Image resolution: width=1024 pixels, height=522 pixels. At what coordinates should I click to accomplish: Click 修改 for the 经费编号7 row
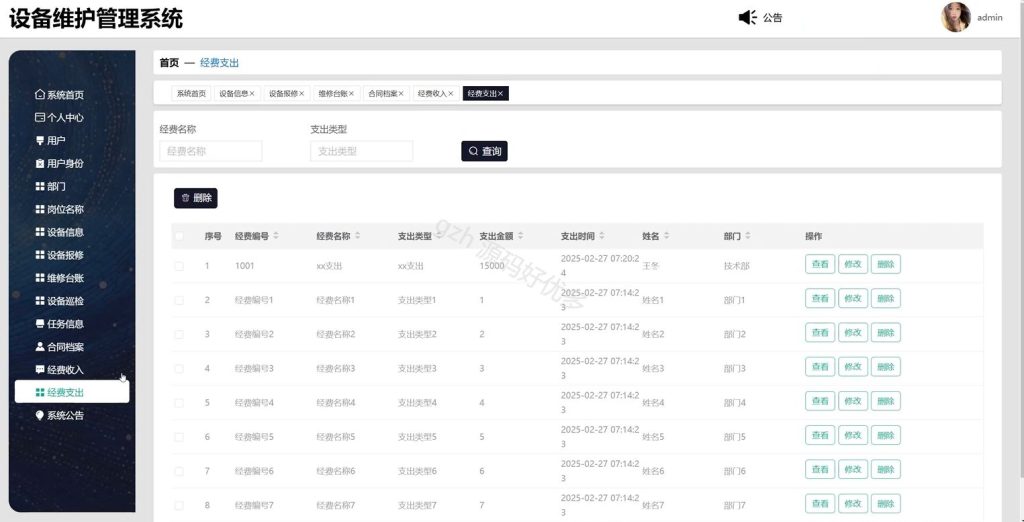click(853, 504)
